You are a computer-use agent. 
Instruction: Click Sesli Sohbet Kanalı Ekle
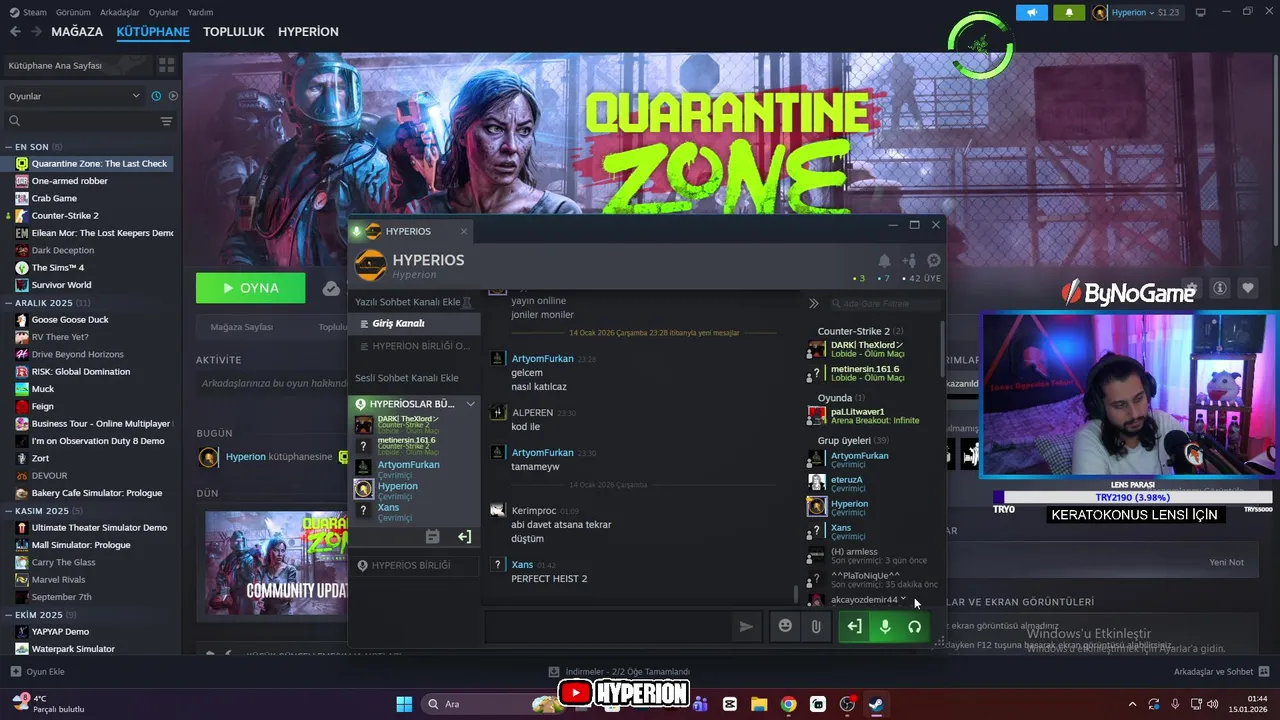click(x=406, y=378)
